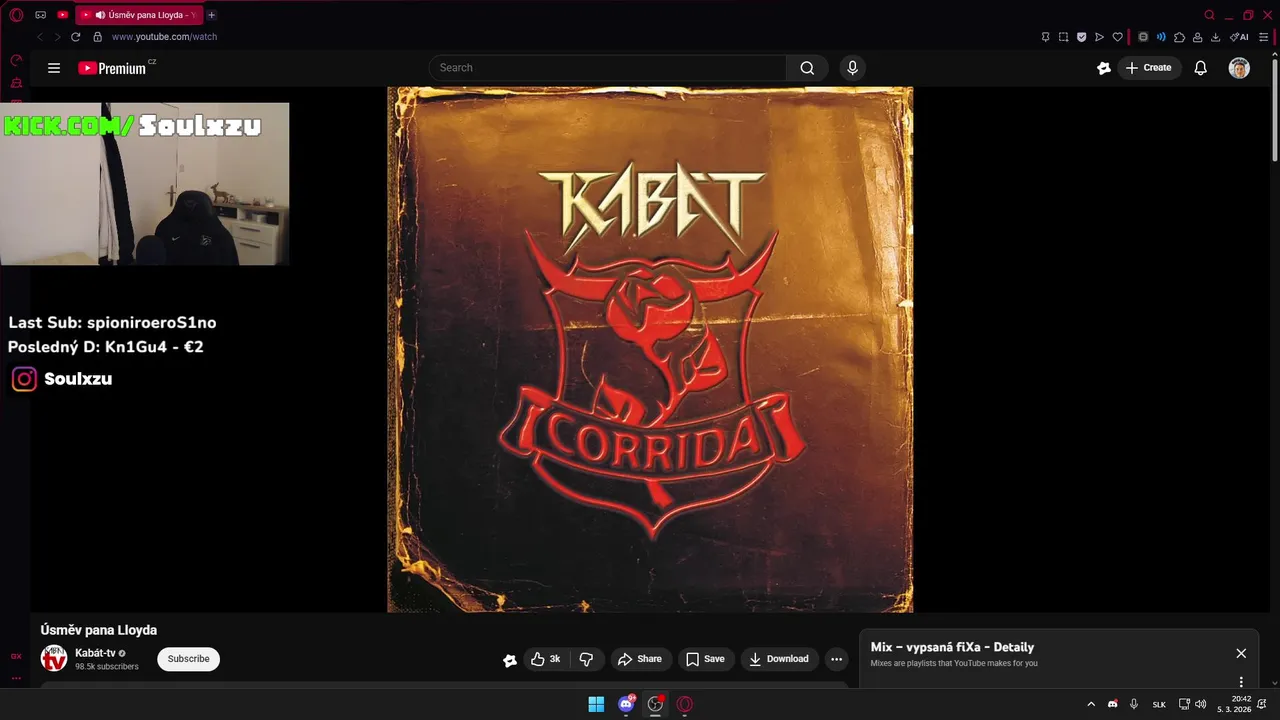
Task: Open the YouTube account avatar menu
Action: 1239,68
